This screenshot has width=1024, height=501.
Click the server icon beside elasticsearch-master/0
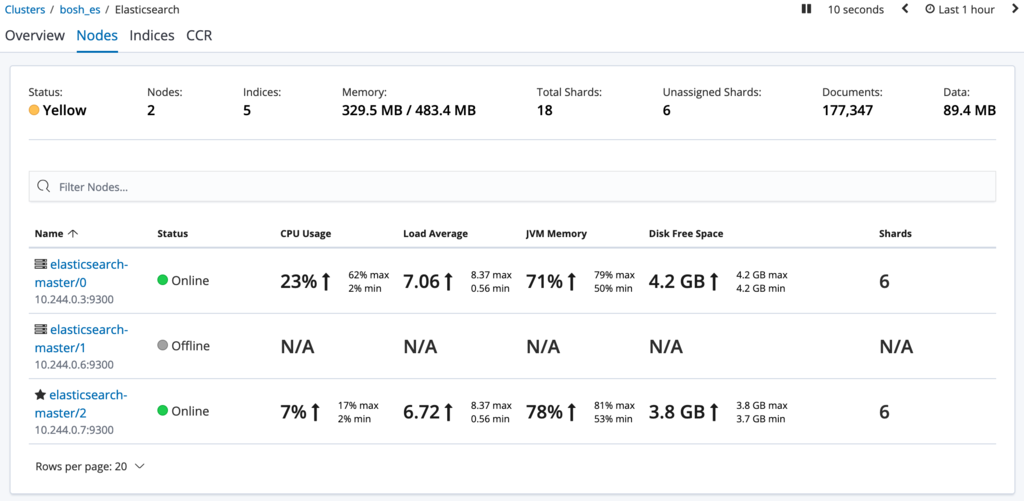(41, 264)
